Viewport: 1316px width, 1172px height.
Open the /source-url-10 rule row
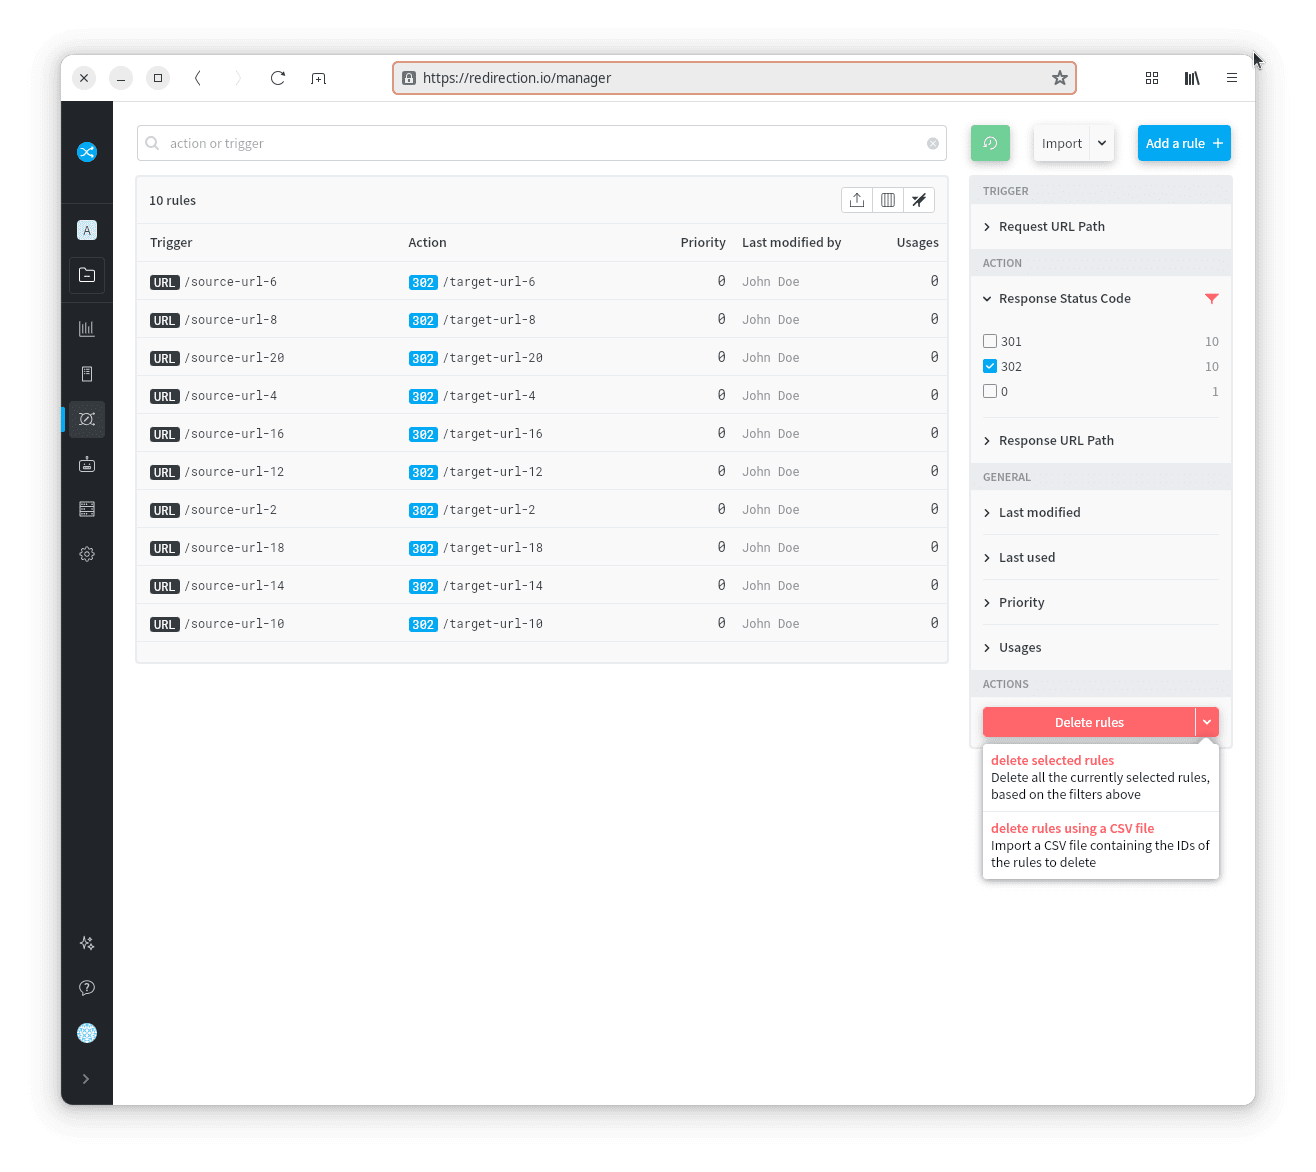pyautogui.click(x=542, y=624)
